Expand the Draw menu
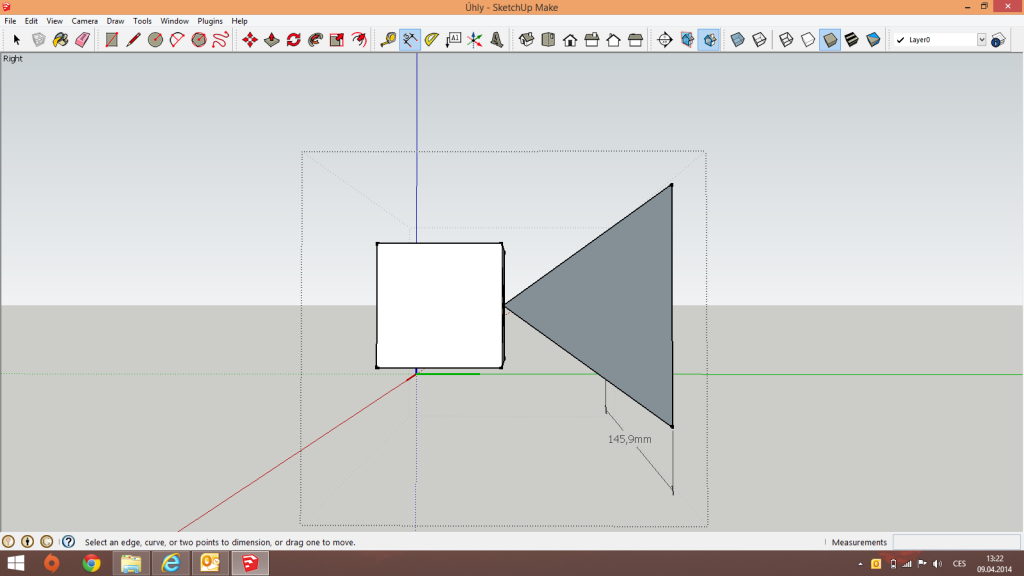This screenshot has height=576, width=1024. pos(115,21)
